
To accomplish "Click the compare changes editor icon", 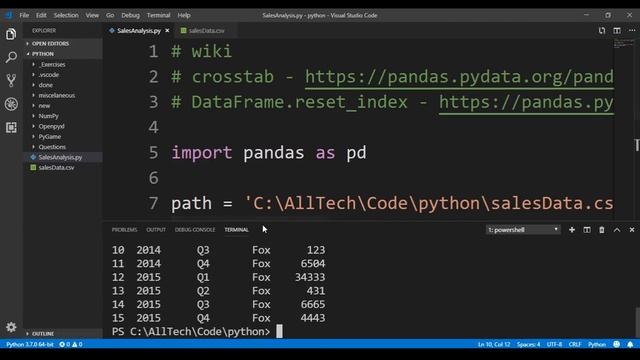I will tap(602, 31).
